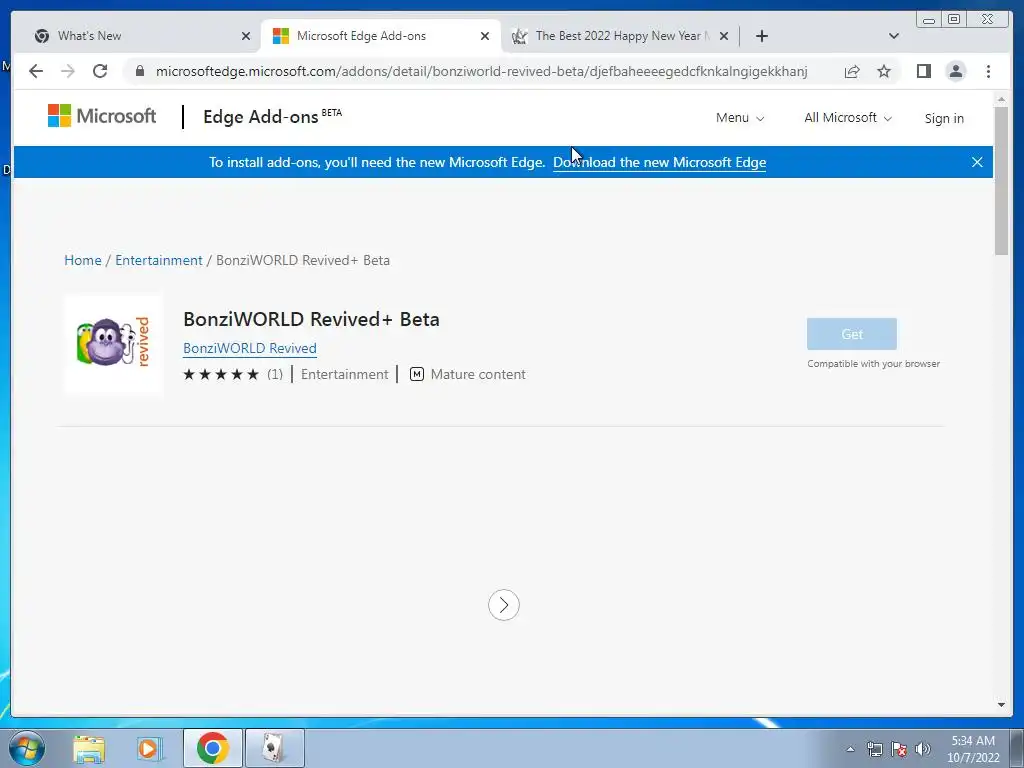Launch Windows Media Player from taskbar
The image size is (1024, 768).
pyautogui.click(x=149, y=748)
